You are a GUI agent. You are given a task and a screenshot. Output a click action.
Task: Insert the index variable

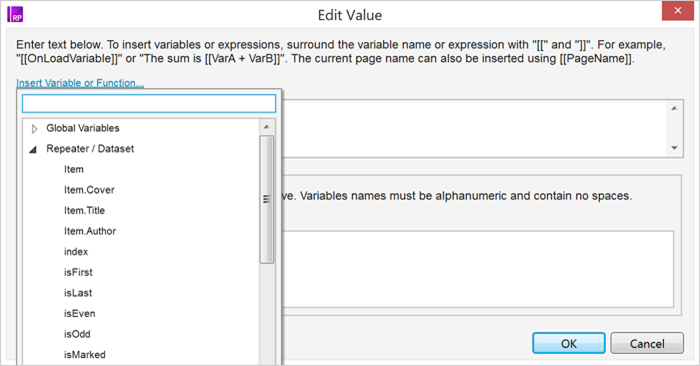(x=76, y=251)
